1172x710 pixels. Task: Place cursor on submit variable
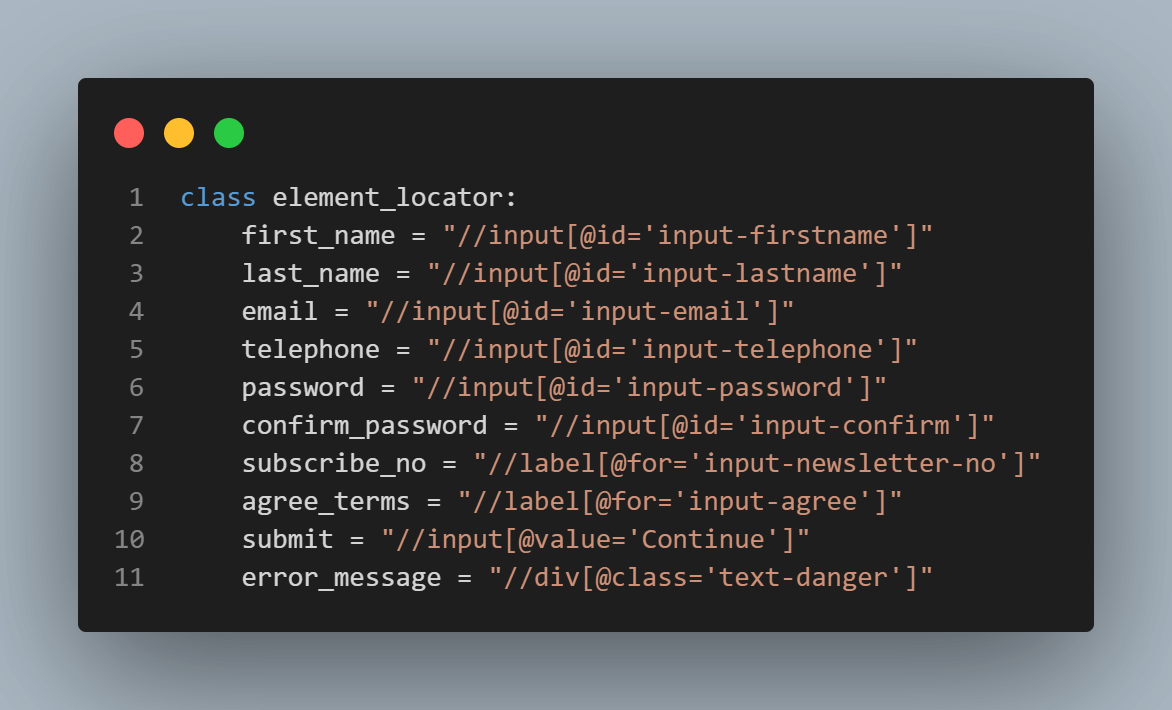[287, 540]
